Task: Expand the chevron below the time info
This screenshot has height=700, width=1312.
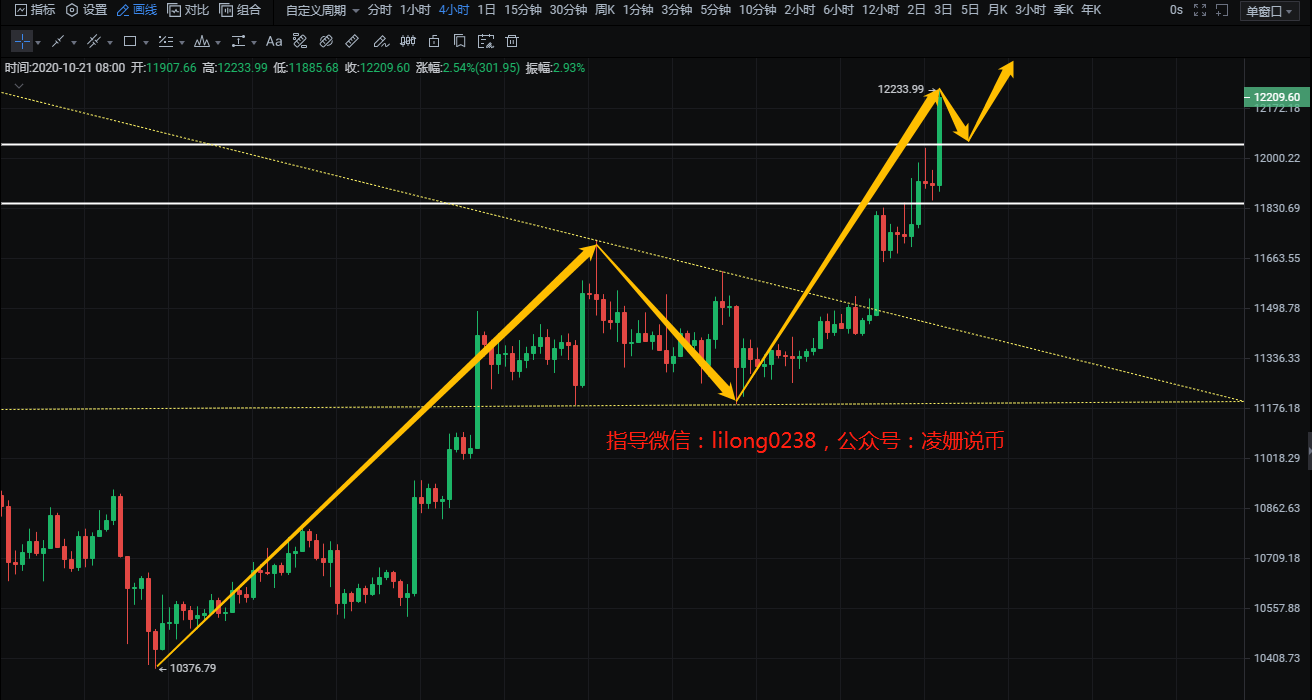Action: click(x=18, y=86)
